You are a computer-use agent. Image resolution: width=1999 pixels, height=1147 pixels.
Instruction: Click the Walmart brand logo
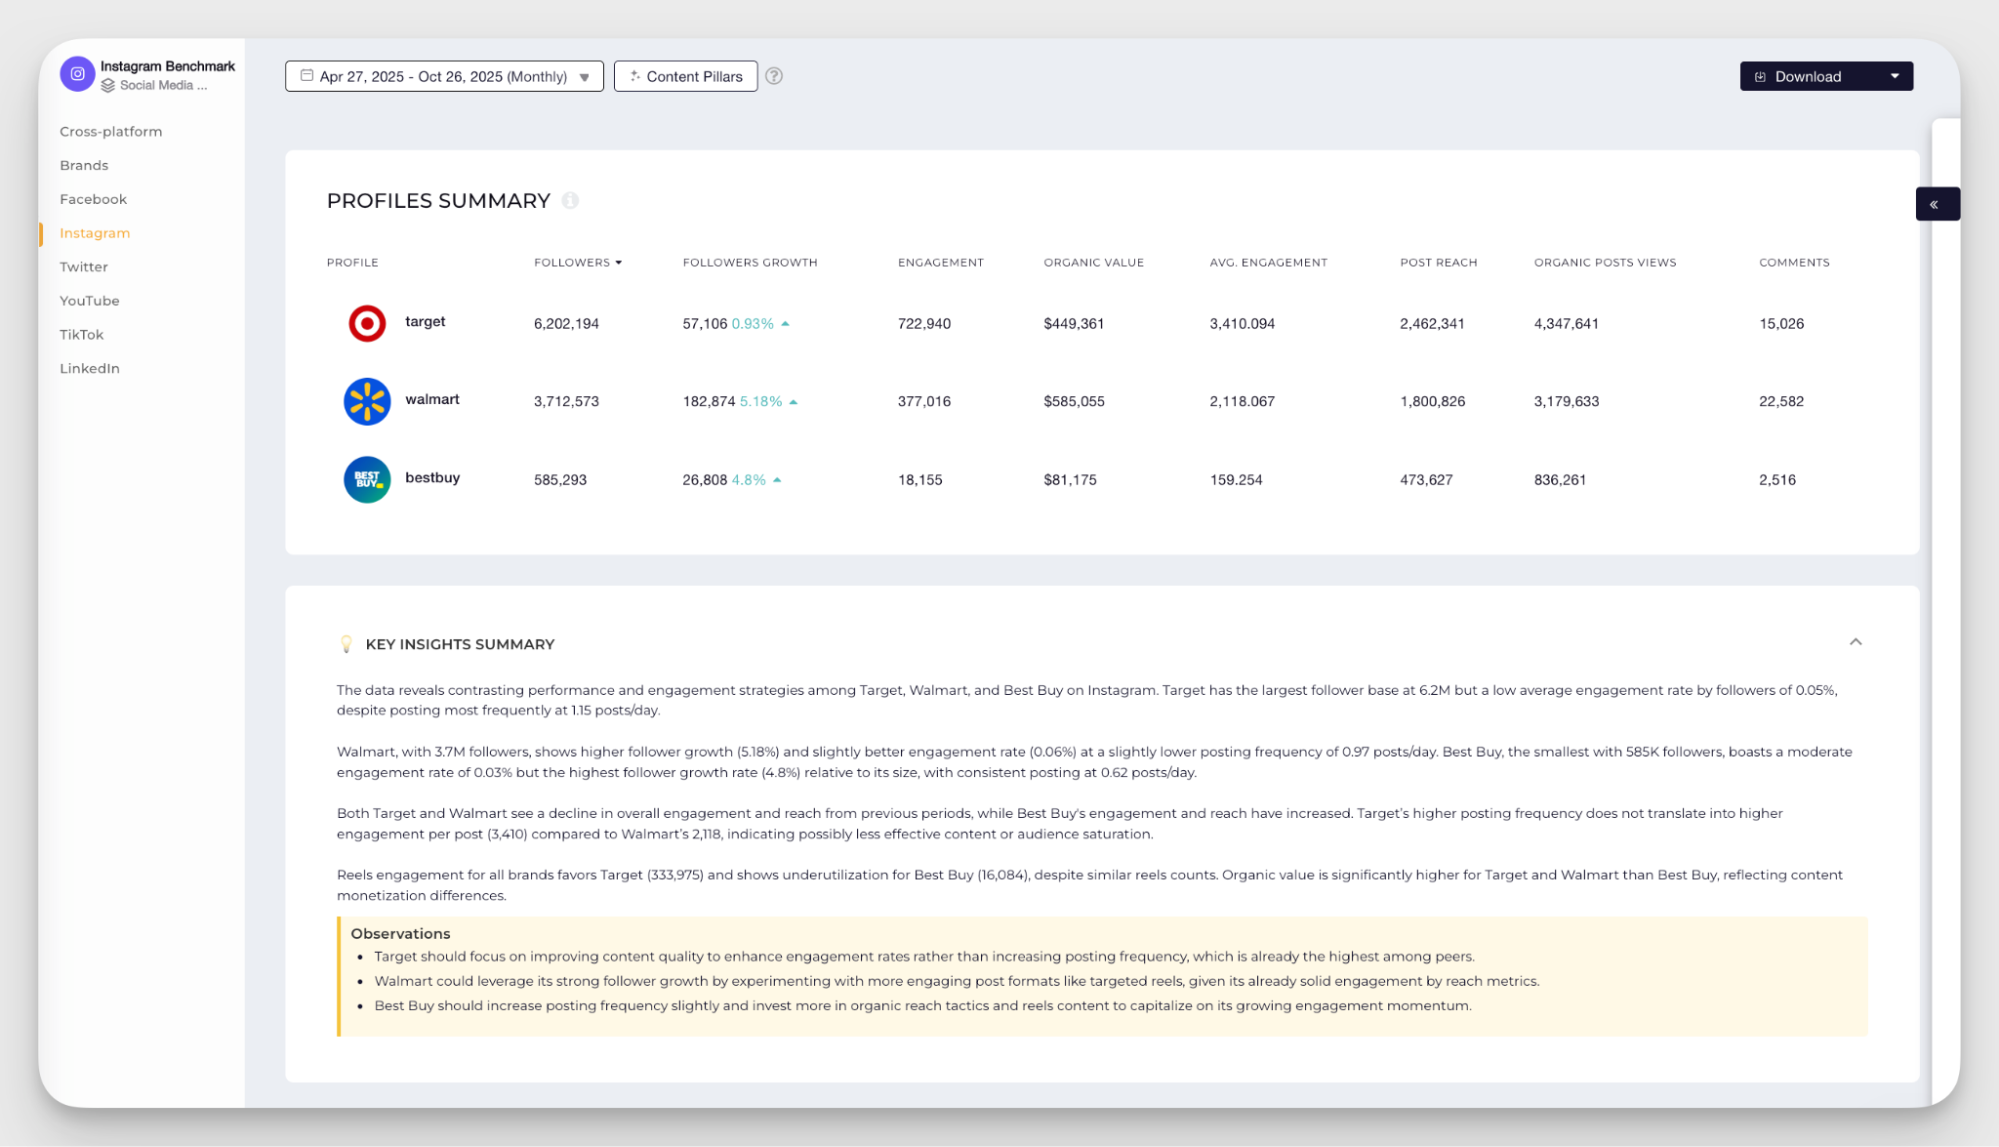(x=366, y=401)
